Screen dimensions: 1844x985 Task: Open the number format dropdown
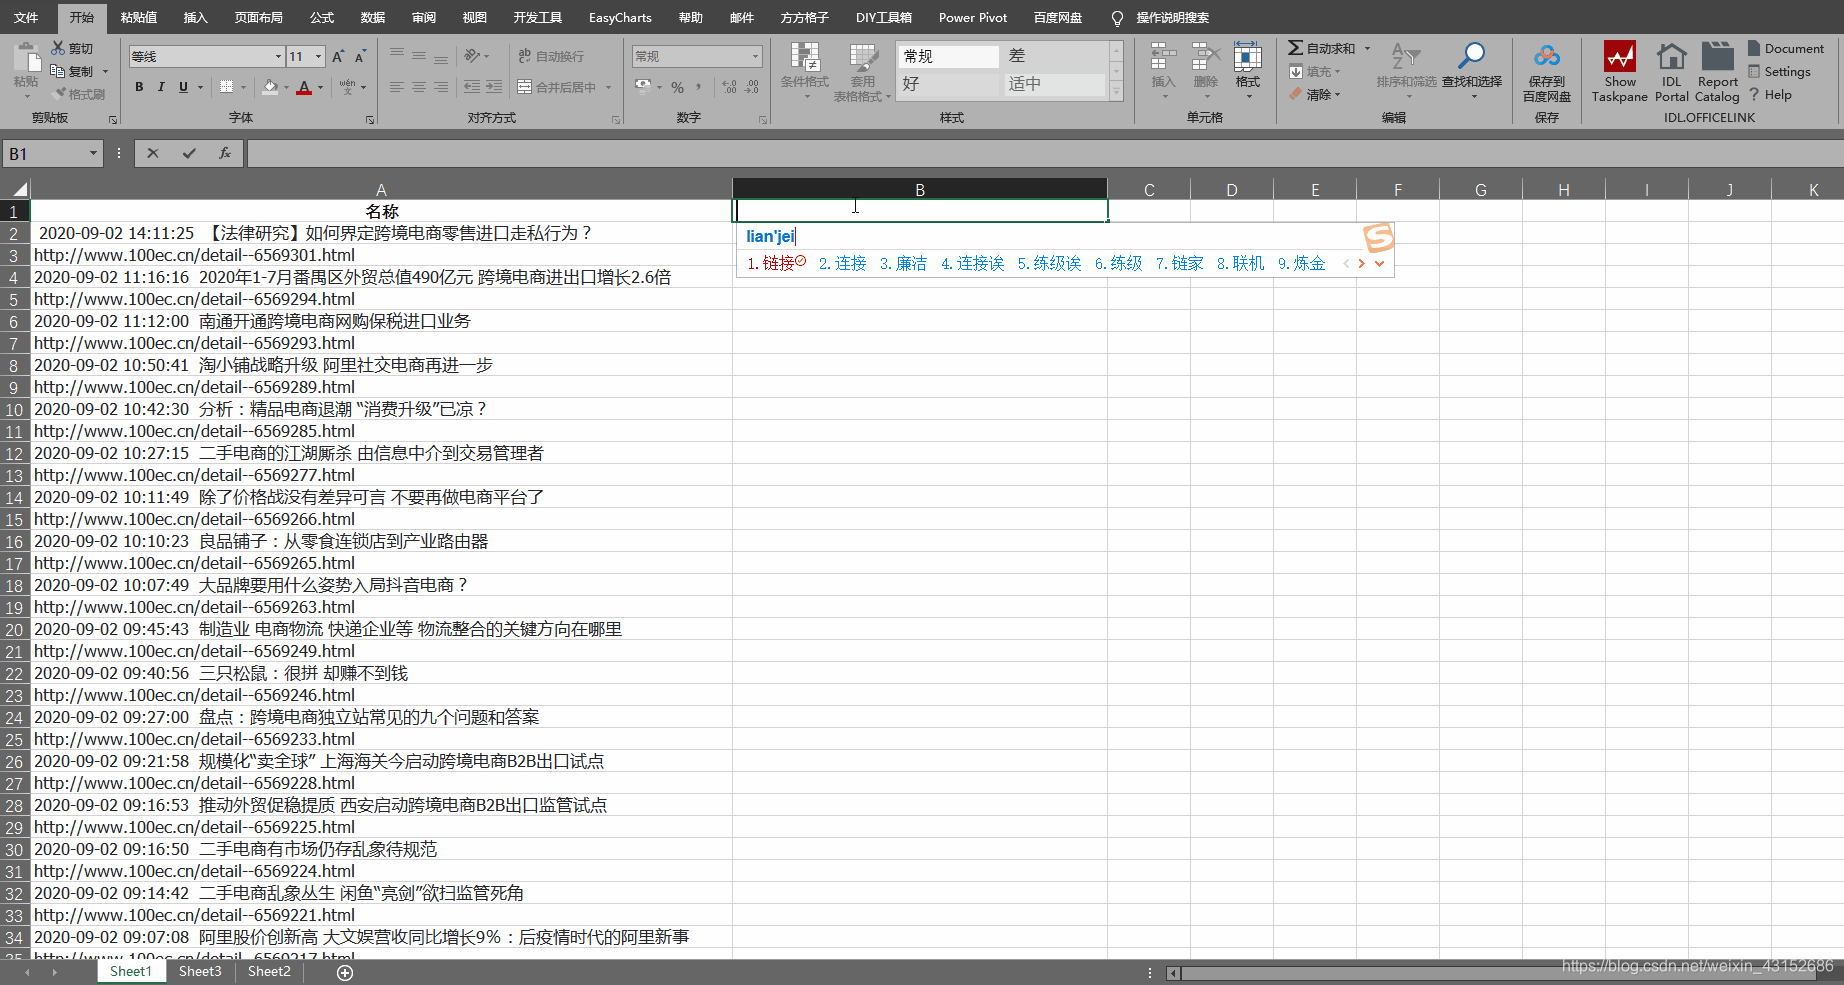click(x=755, y=56)
